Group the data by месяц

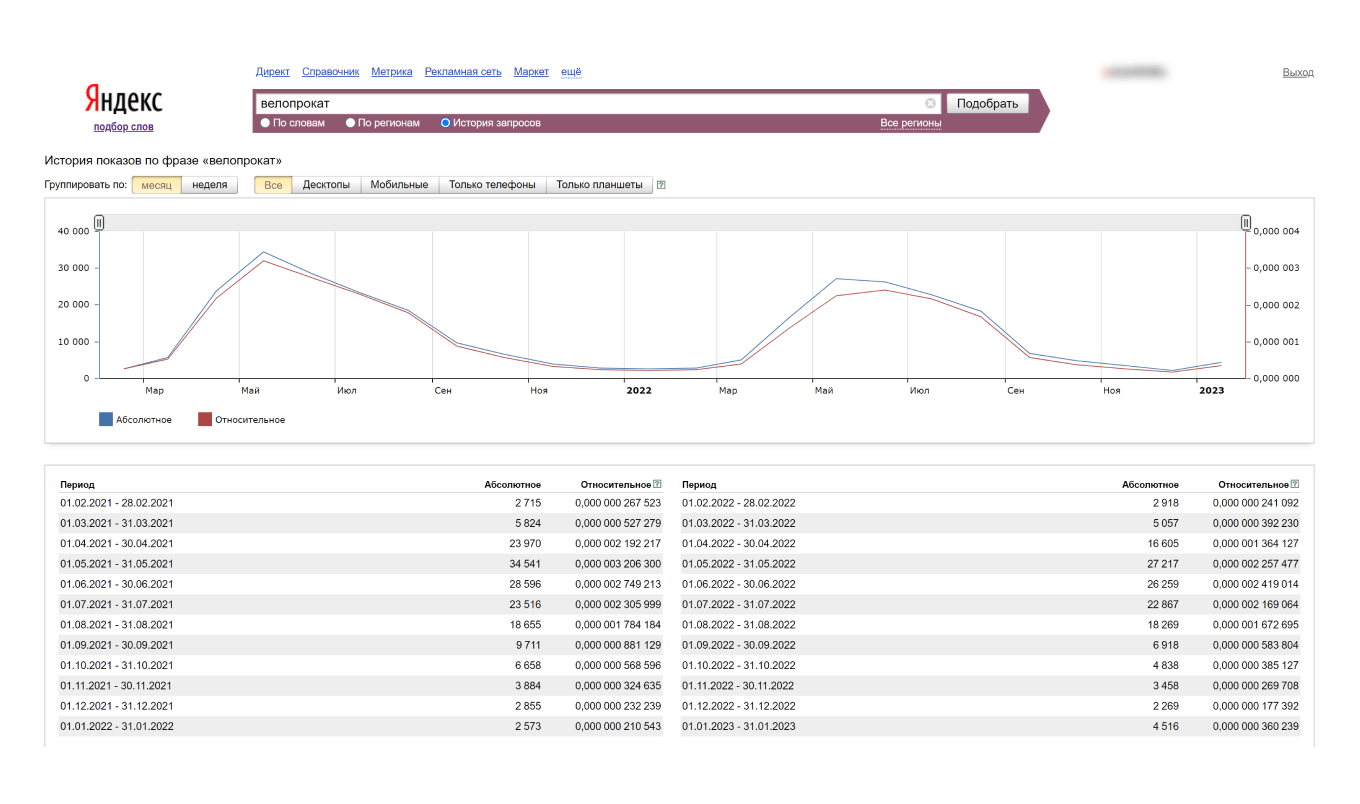pyautogui.click(x=156, y=185)
